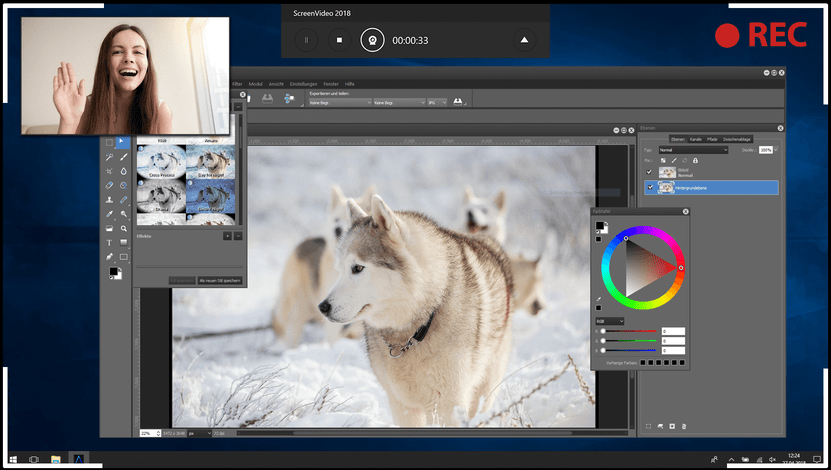Click the red channel slider
Viewport: 831px width, 470px height.
pos(629,331)
